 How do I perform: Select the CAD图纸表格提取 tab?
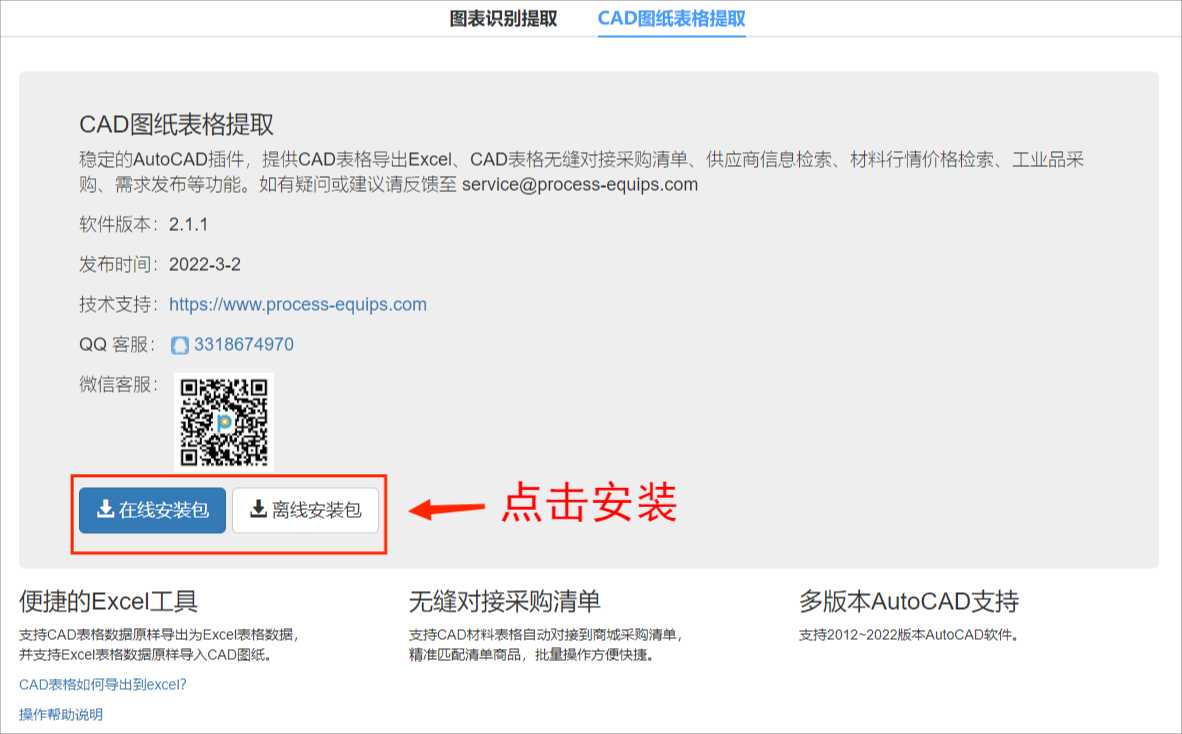coord(672,19)
